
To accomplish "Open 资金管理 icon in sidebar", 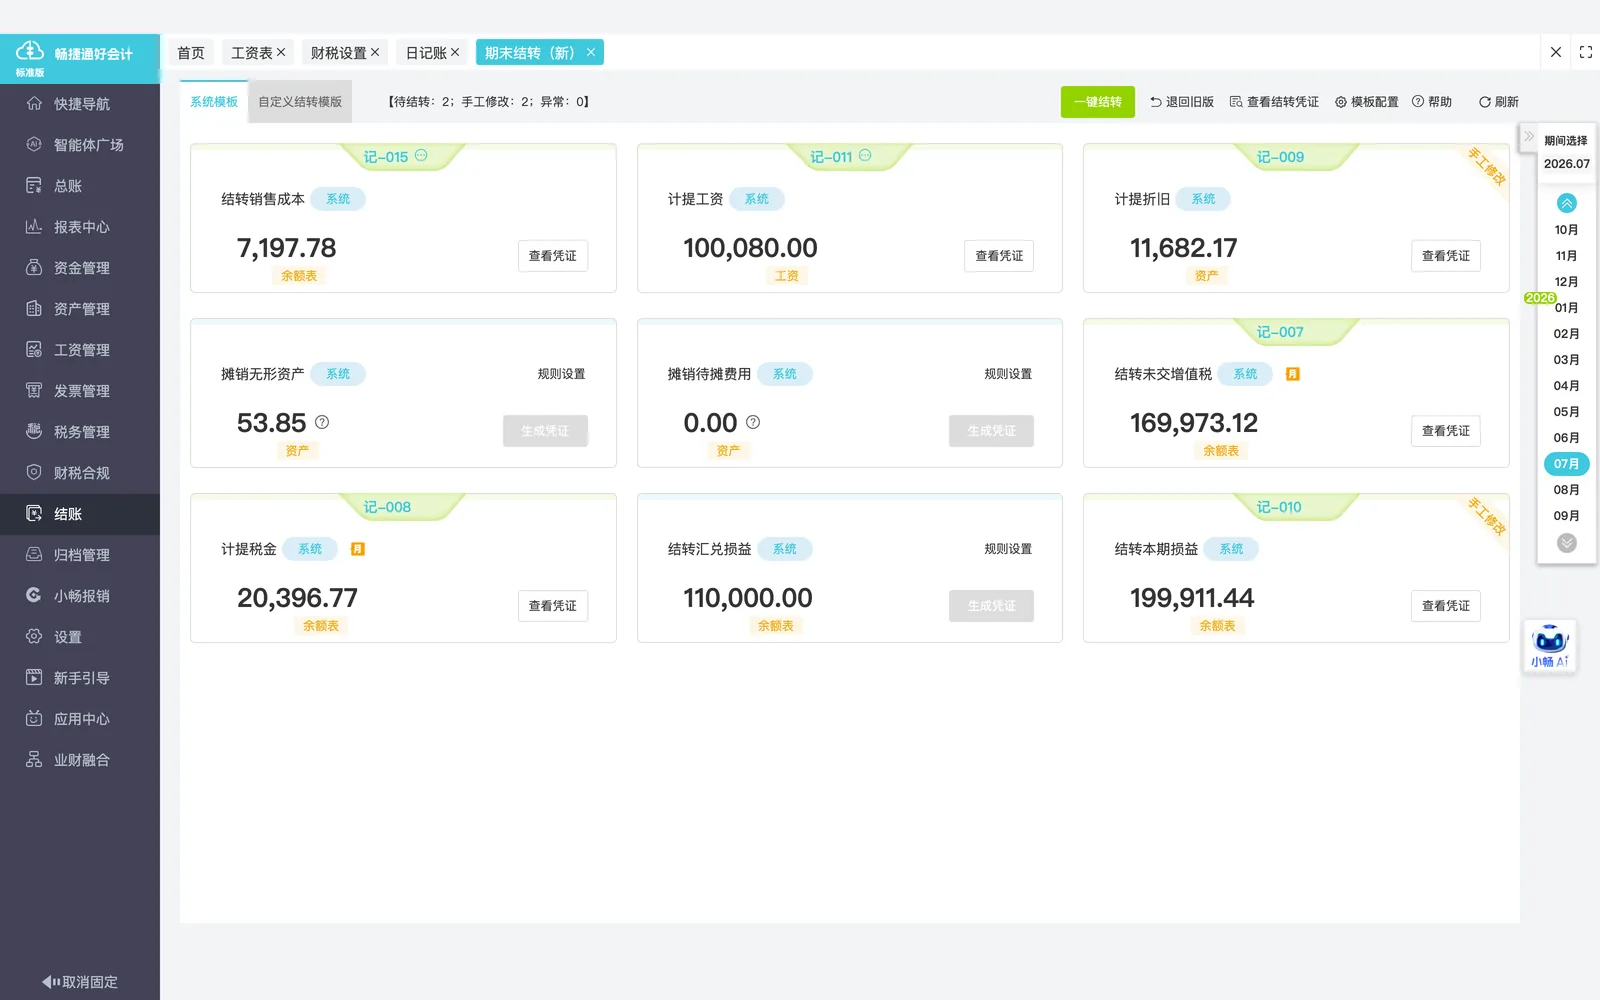I will 34,268.
